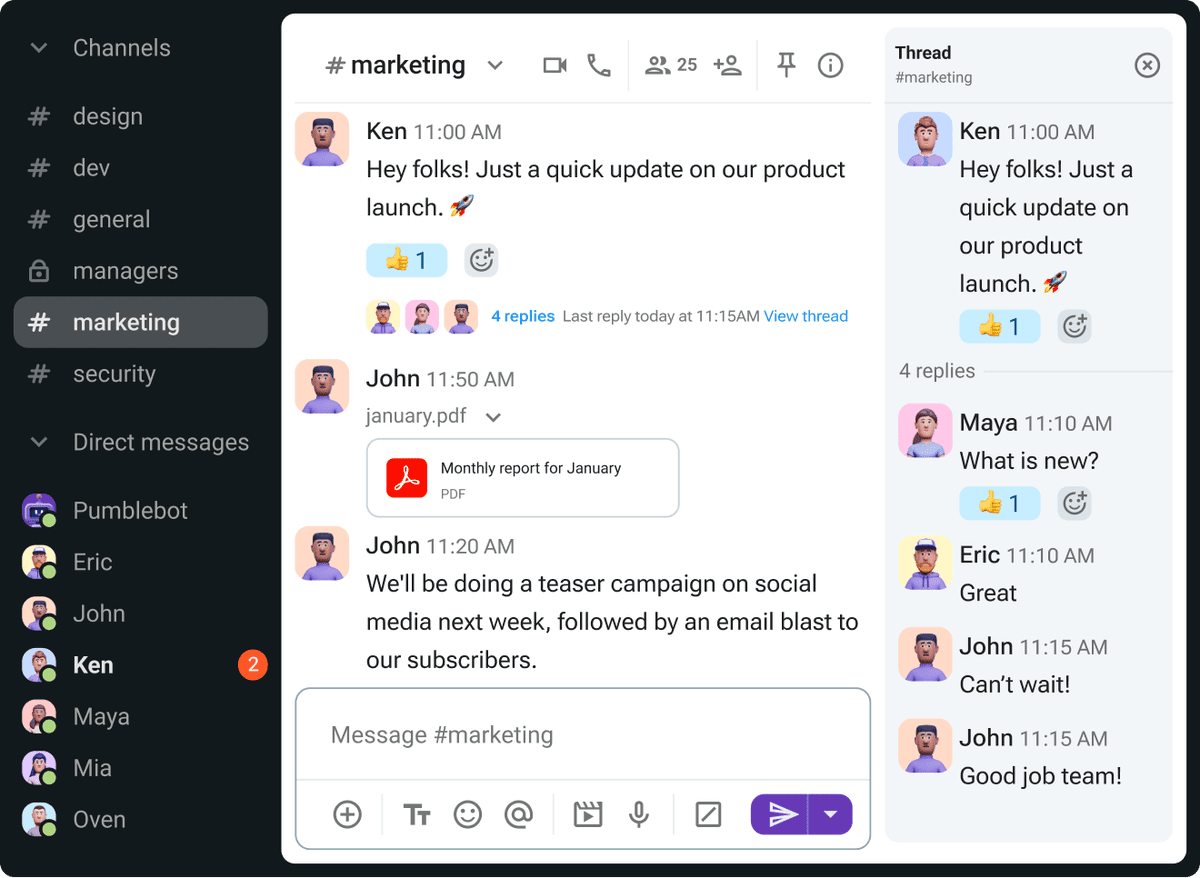Viewport: 1200px width, 878px height.
Task: Open the emoji picker in message toolbar
Action: (x=468, y=815)
